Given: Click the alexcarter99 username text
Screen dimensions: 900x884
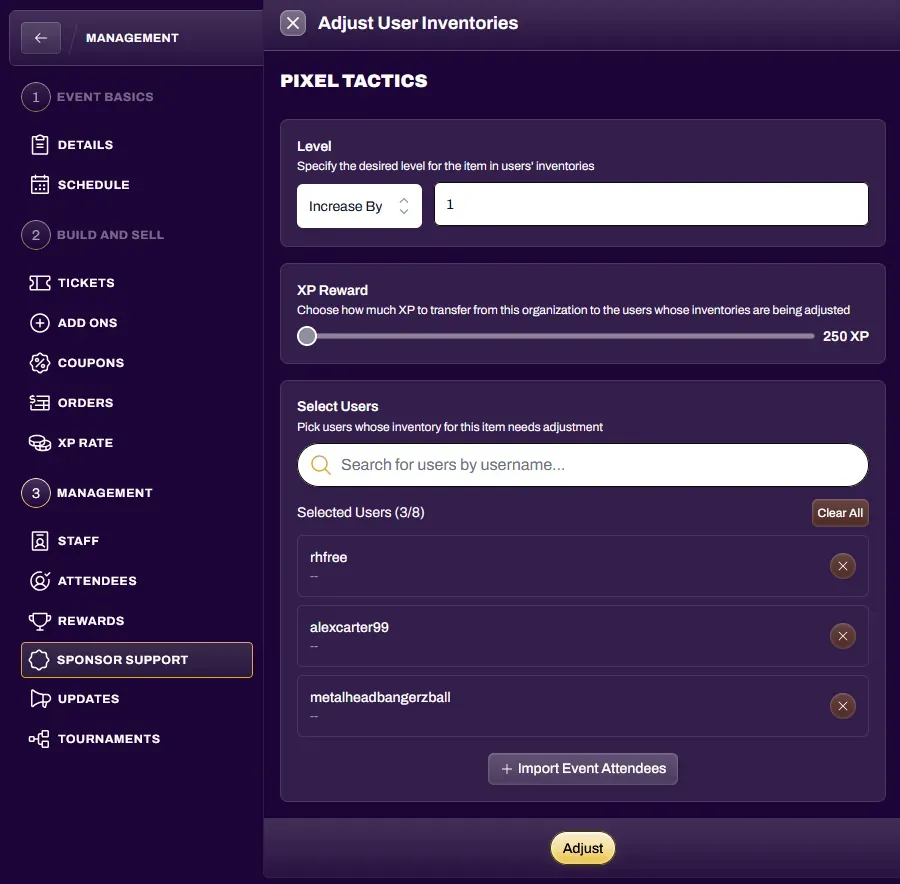Looking at the screenshot, I should 349,627.
